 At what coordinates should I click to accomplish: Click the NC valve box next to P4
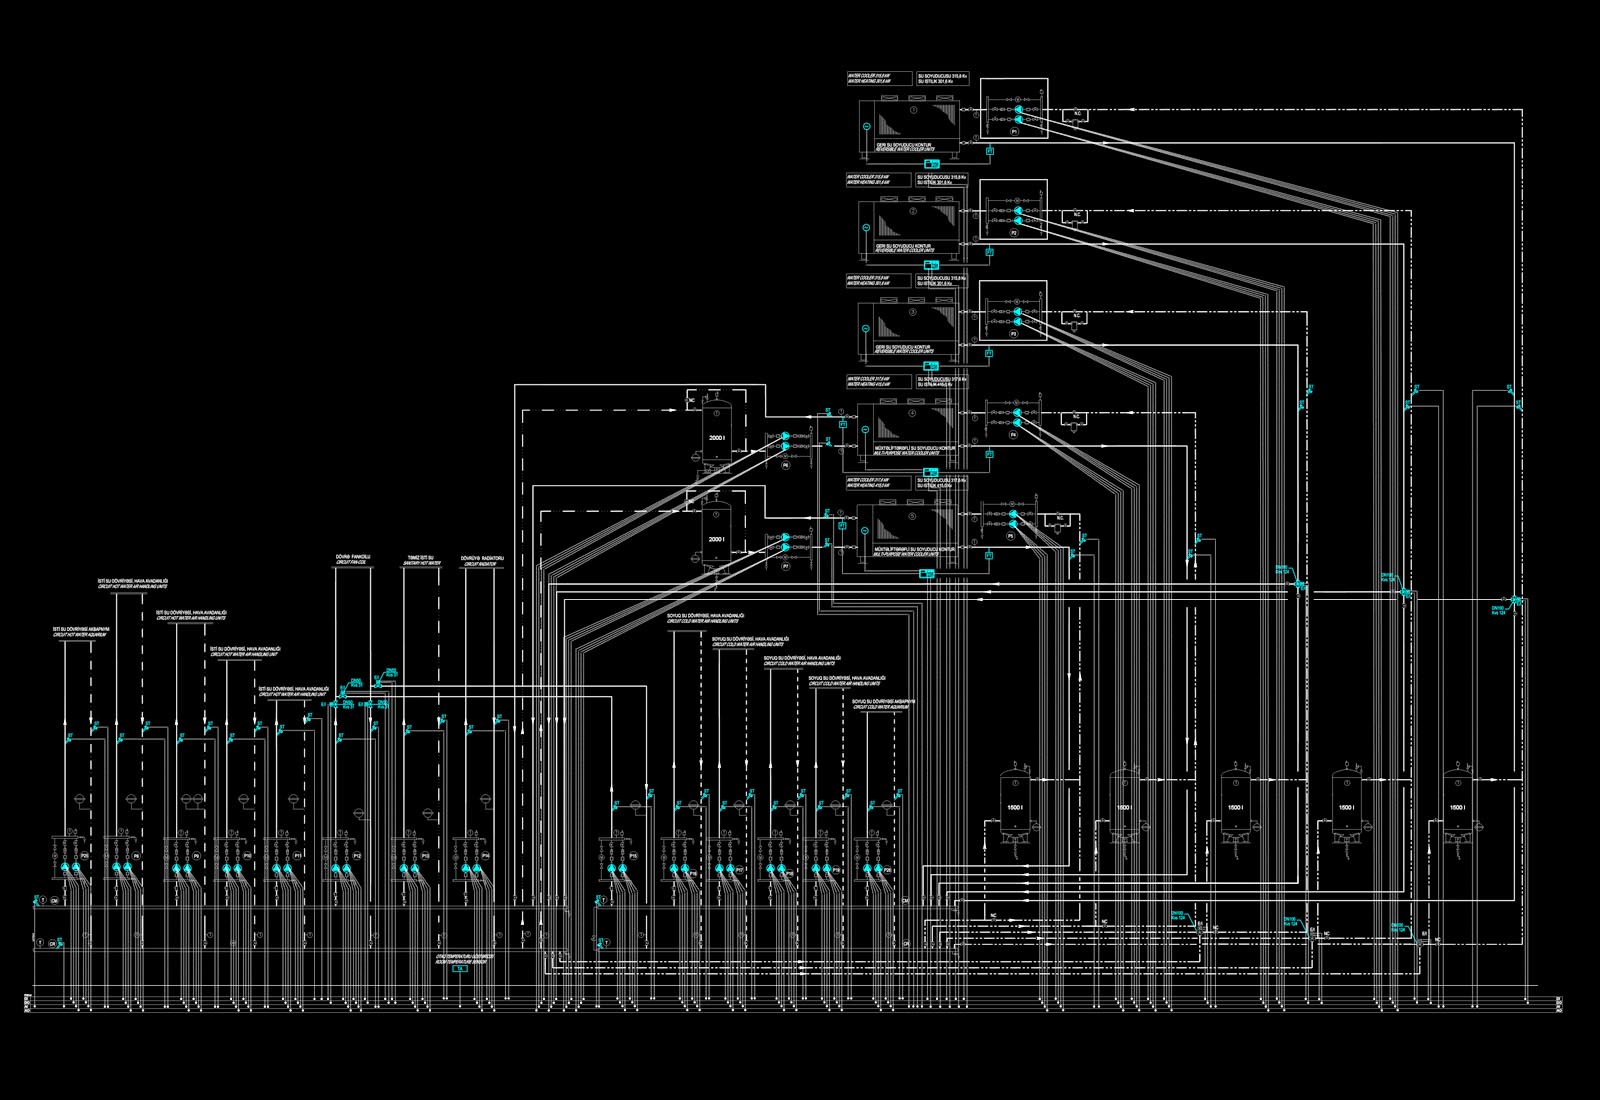click(1074, 420)
